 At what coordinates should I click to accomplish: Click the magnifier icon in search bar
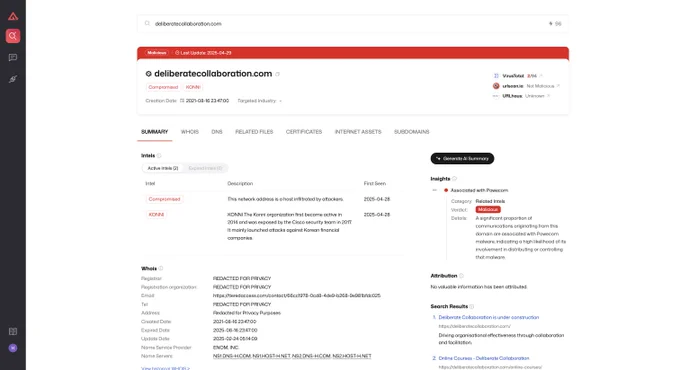(147, 23)
